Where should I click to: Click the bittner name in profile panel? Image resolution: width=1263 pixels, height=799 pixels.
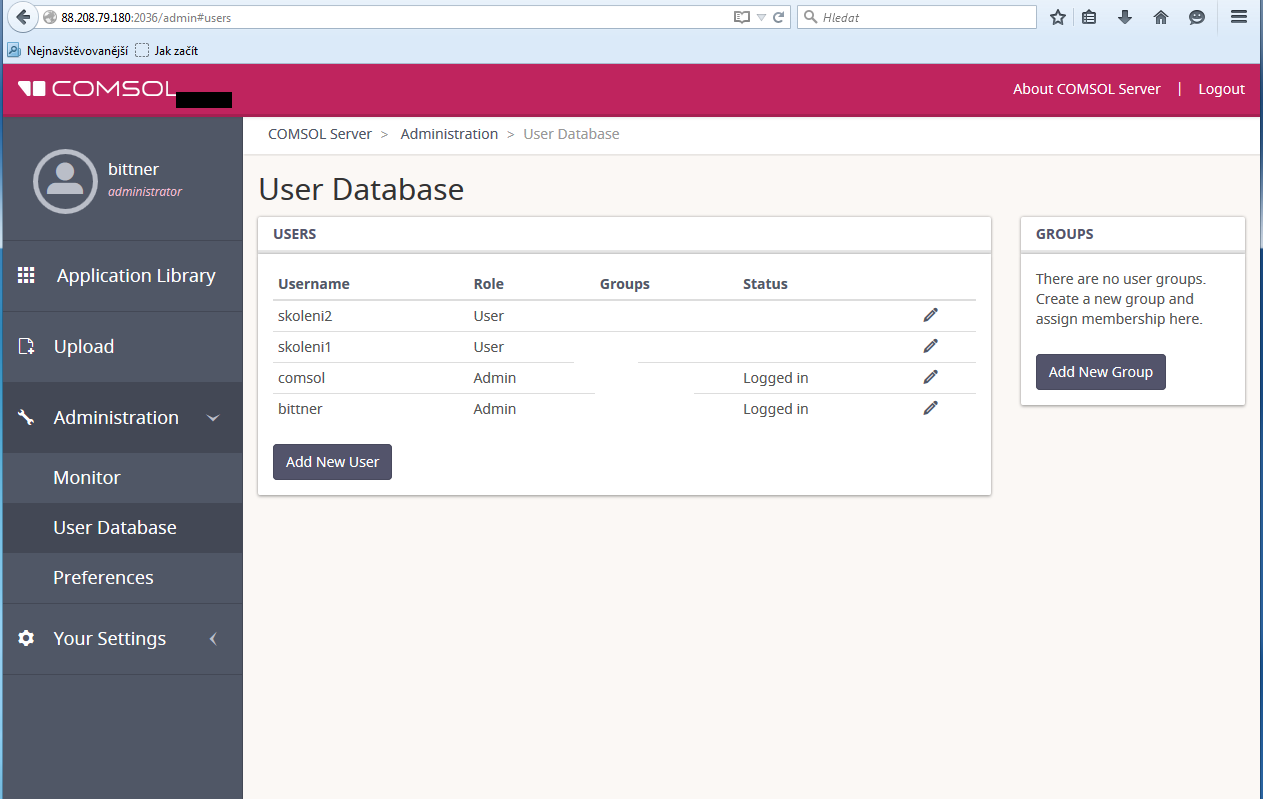[x=133, y=169]
